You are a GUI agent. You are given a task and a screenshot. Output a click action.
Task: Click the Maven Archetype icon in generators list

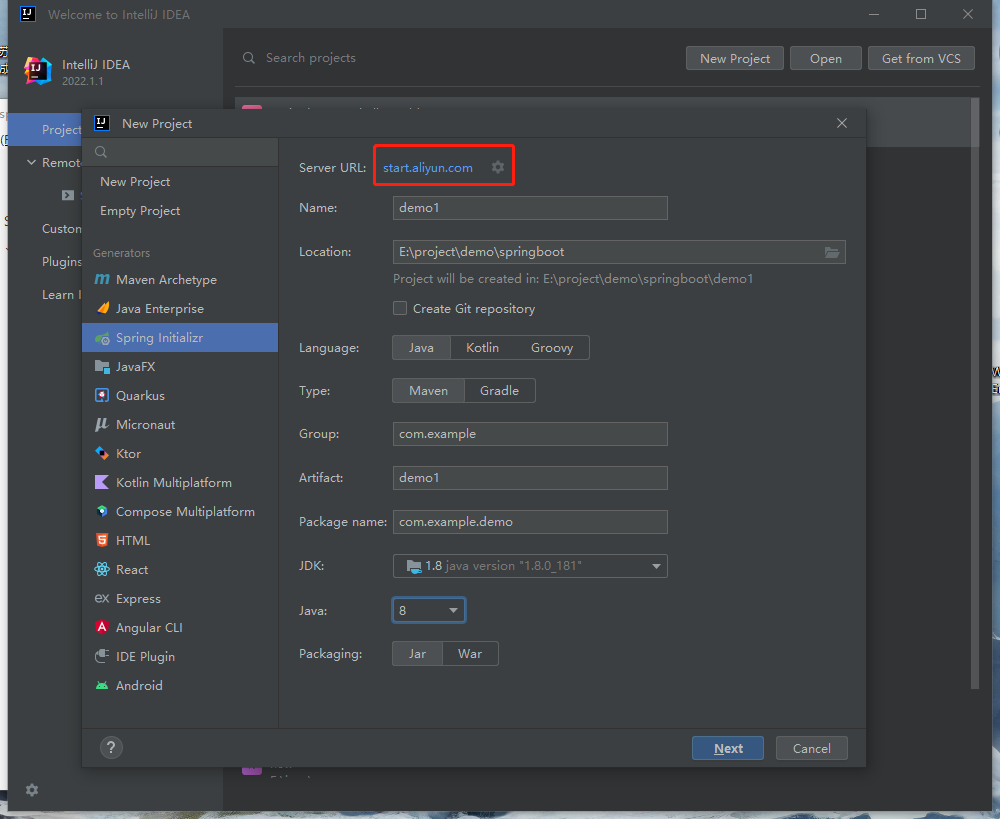(x=102, y=279)
